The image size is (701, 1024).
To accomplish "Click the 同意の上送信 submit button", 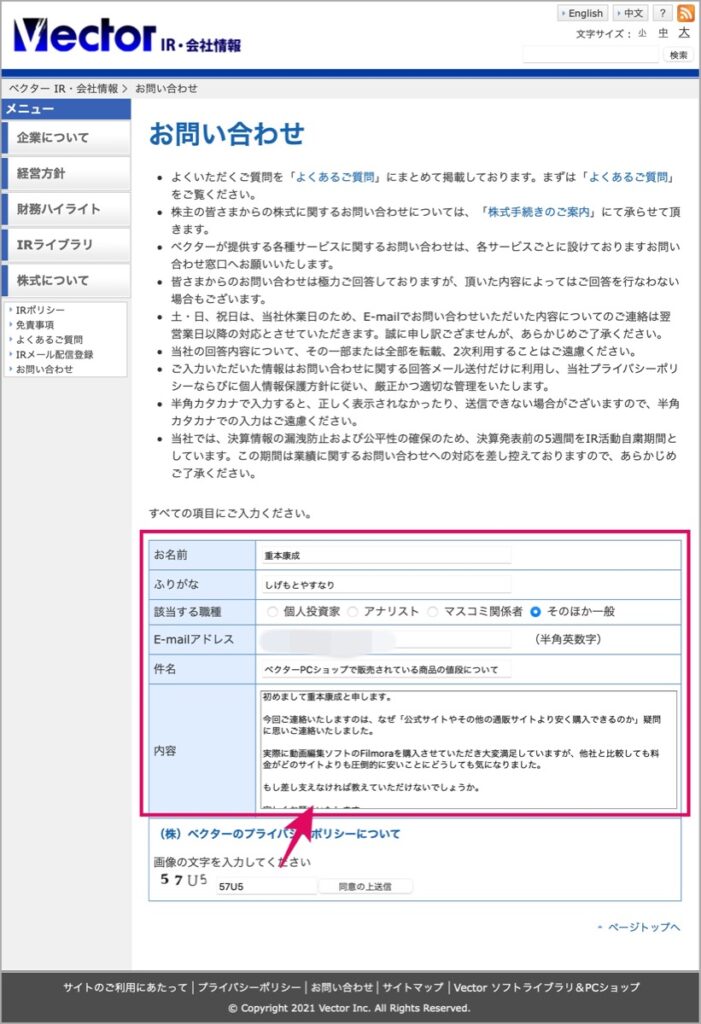I will (365, 886).
